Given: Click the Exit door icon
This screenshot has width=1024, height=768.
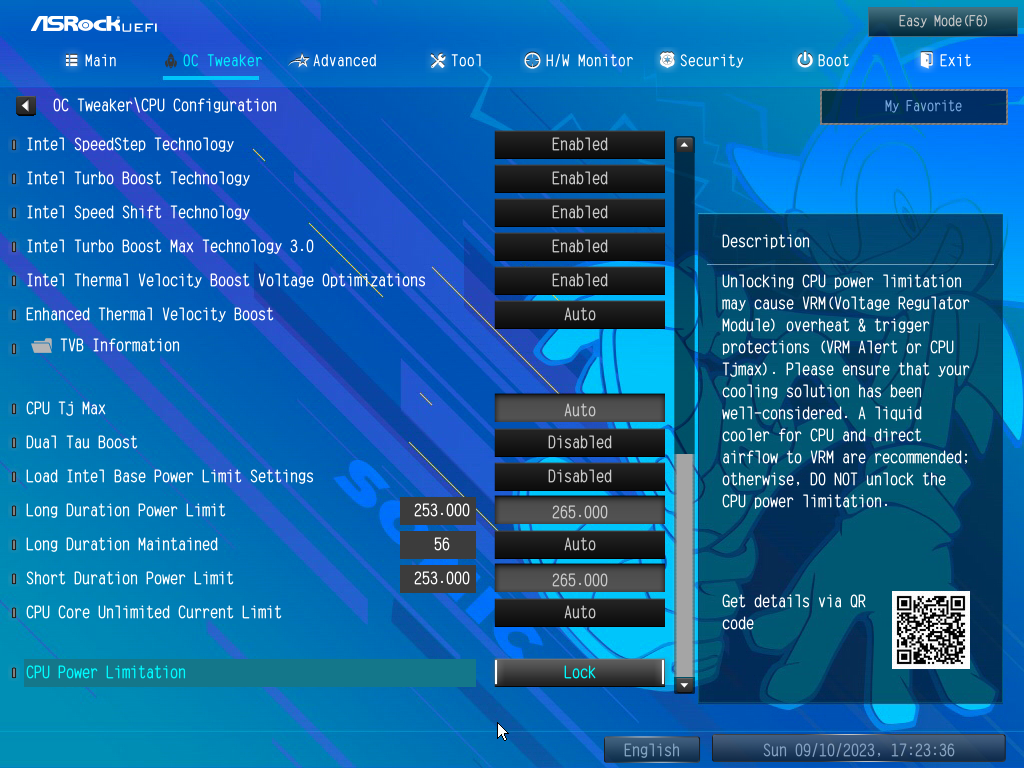Looking at the screenshot, I should (x=926, y=60).
